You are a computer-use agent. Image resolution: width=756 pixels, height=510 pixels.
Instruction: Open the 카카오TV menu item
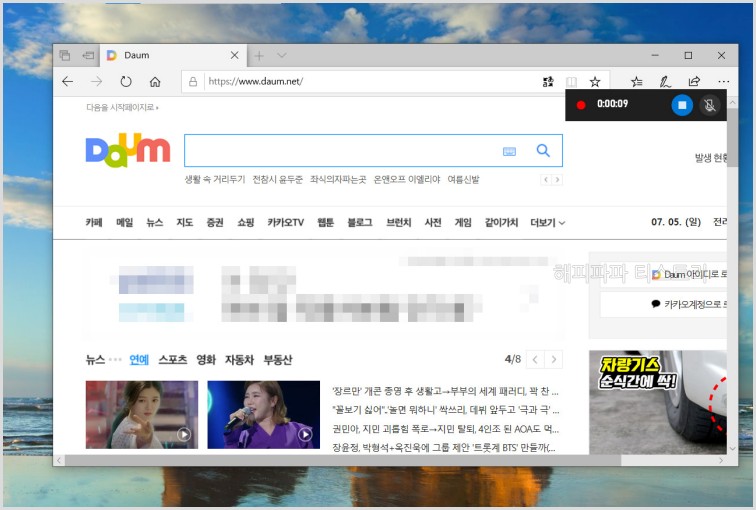pyautogui.click(x=285, y=222)
